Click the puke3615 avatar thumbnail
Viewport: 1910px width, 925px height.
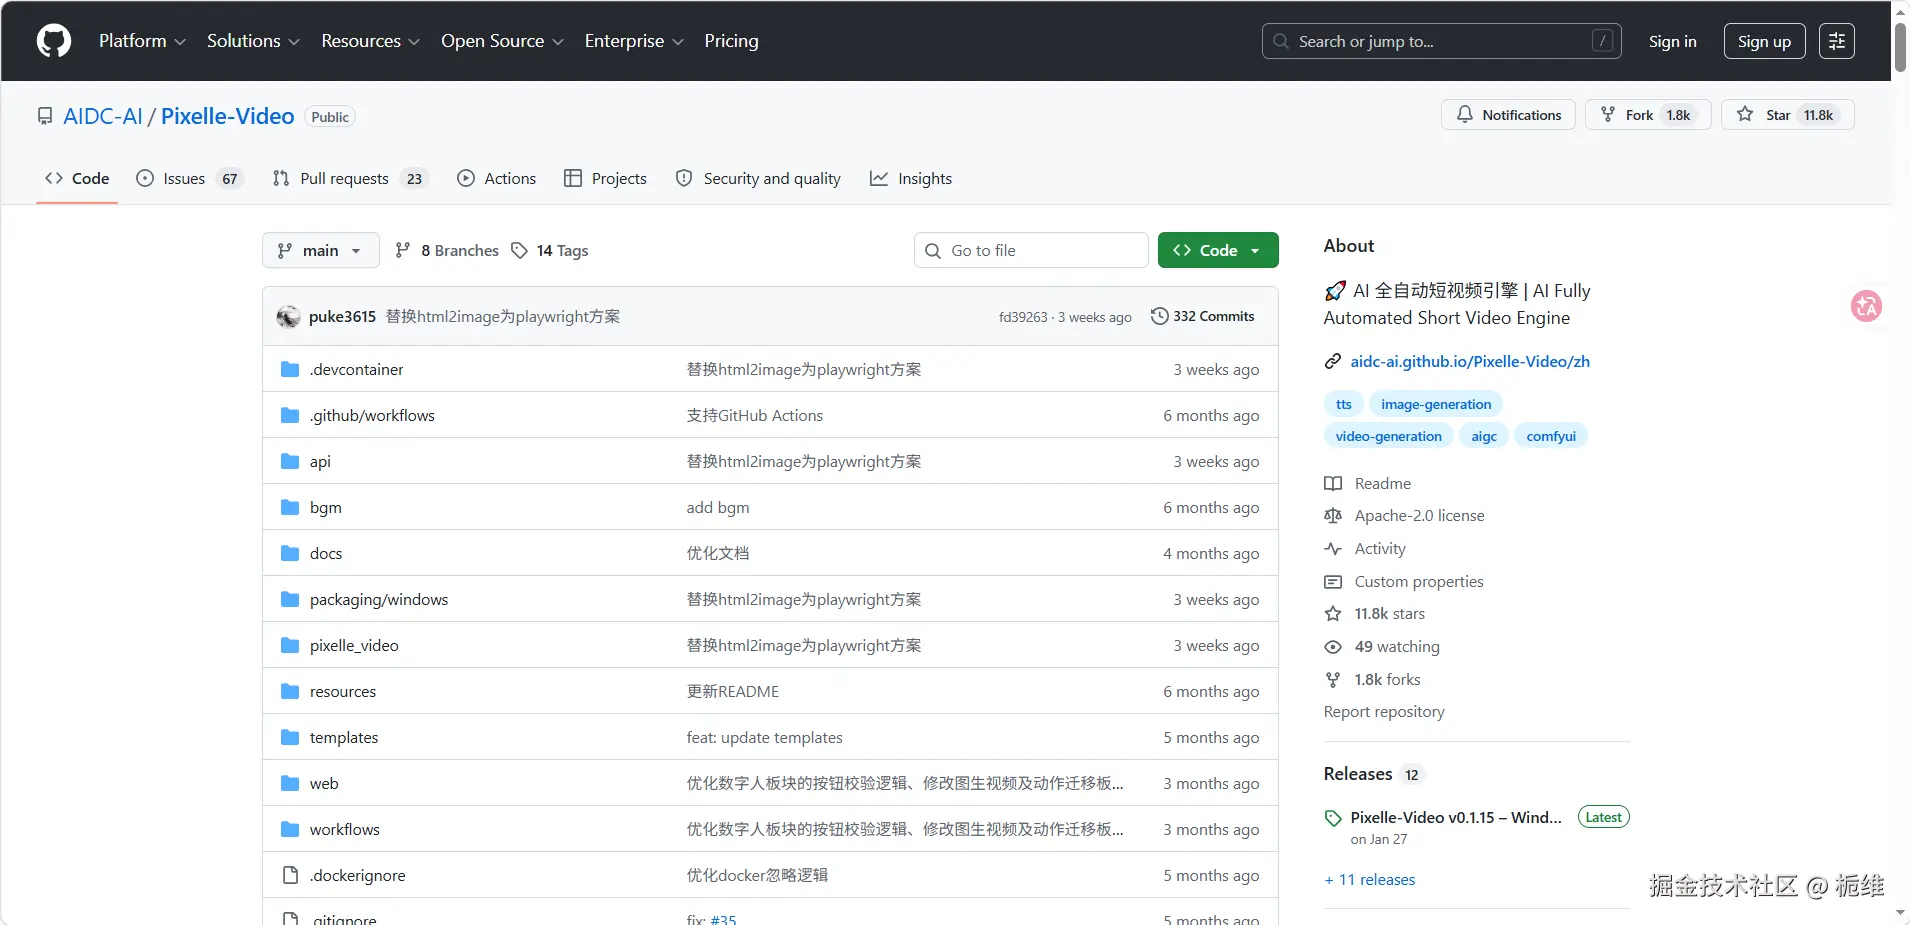[x=289, y=317]
